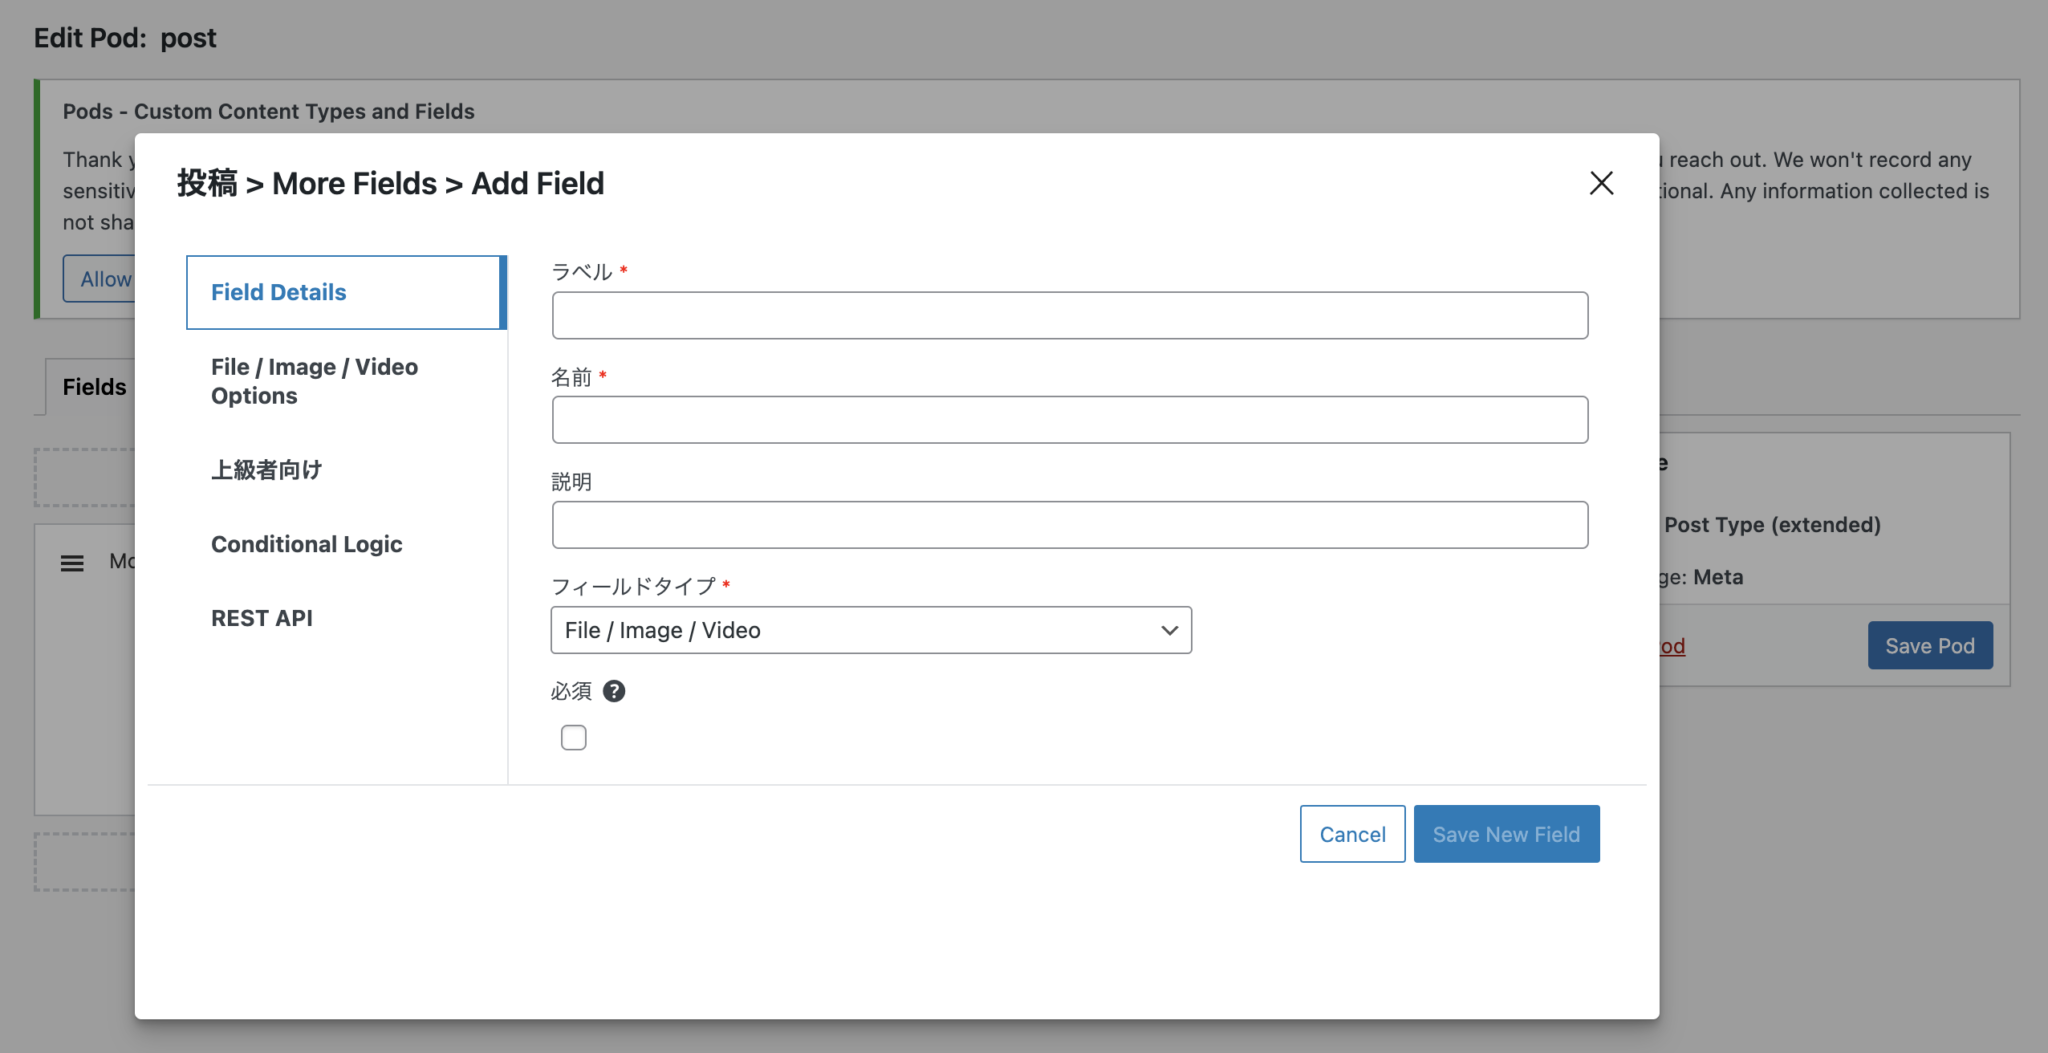Open the REST API tab

[x=262, y=617]
